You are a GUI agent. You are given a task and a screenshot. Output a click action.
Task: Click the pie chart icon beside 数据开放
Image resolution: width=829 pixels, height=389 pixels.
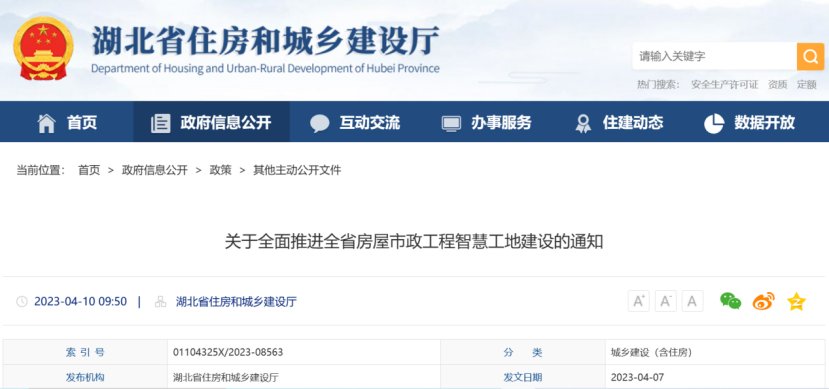tap(714, 123)
